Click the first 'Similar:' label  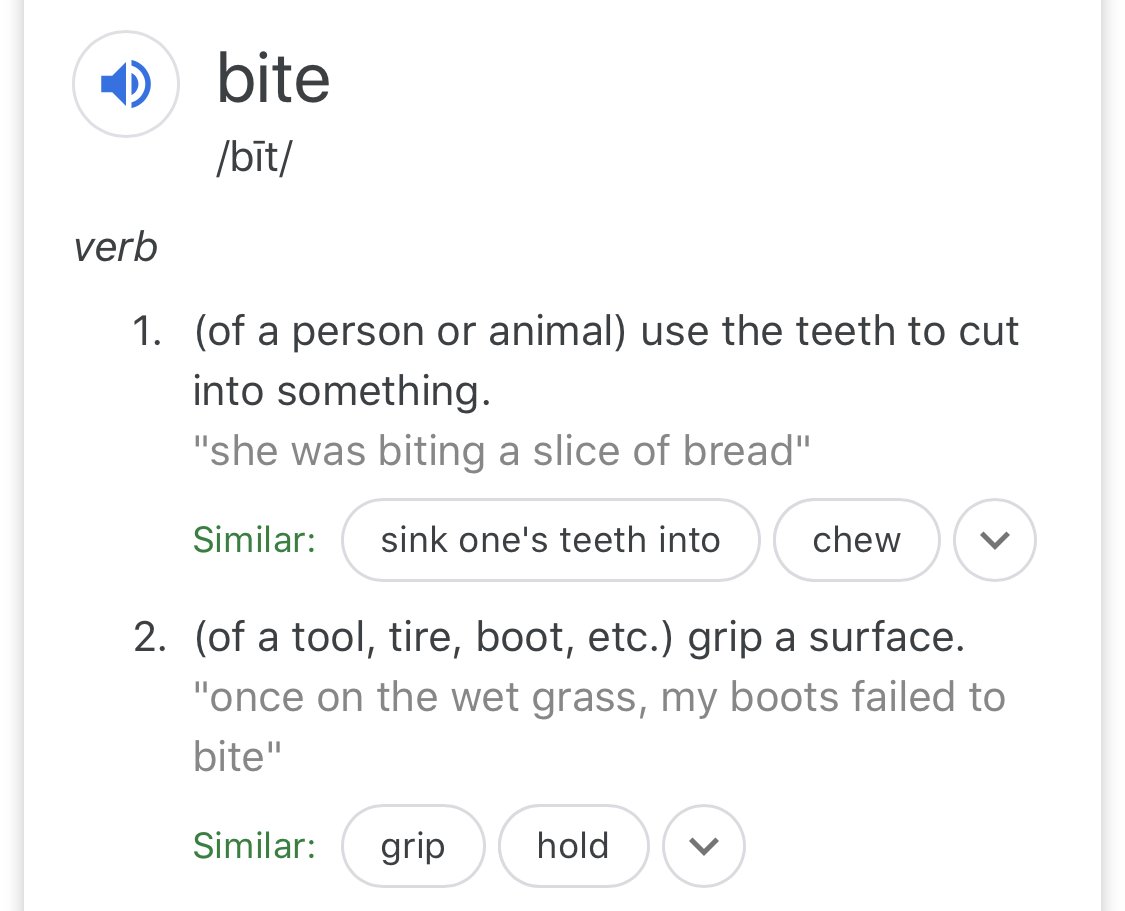coord(255,539)
